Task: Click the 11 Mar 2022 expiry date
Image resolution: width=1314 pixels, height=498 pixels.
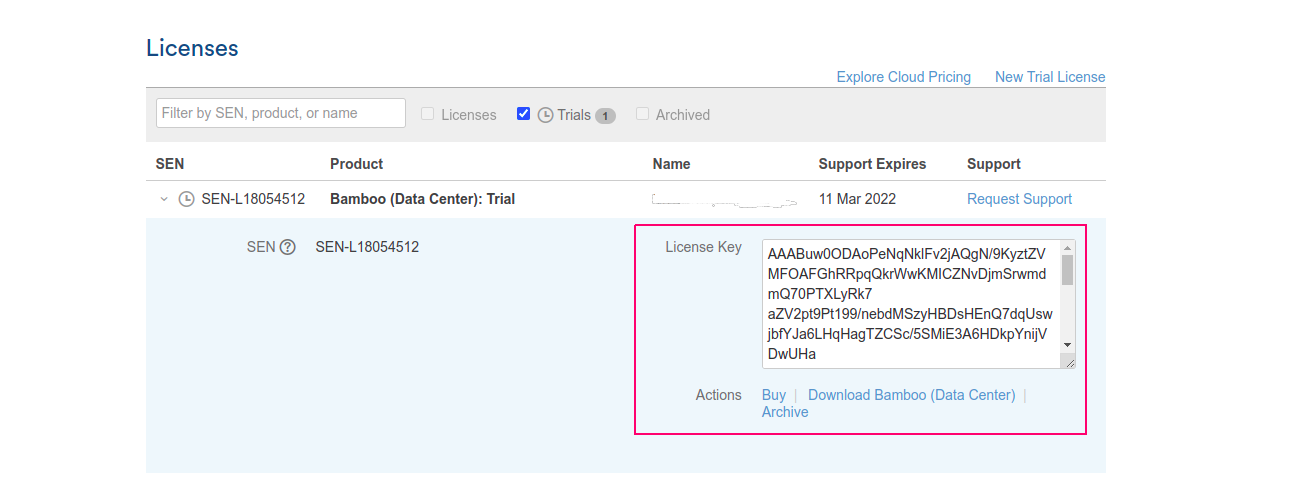Action: pyautogui.click(x=857, y=199)
